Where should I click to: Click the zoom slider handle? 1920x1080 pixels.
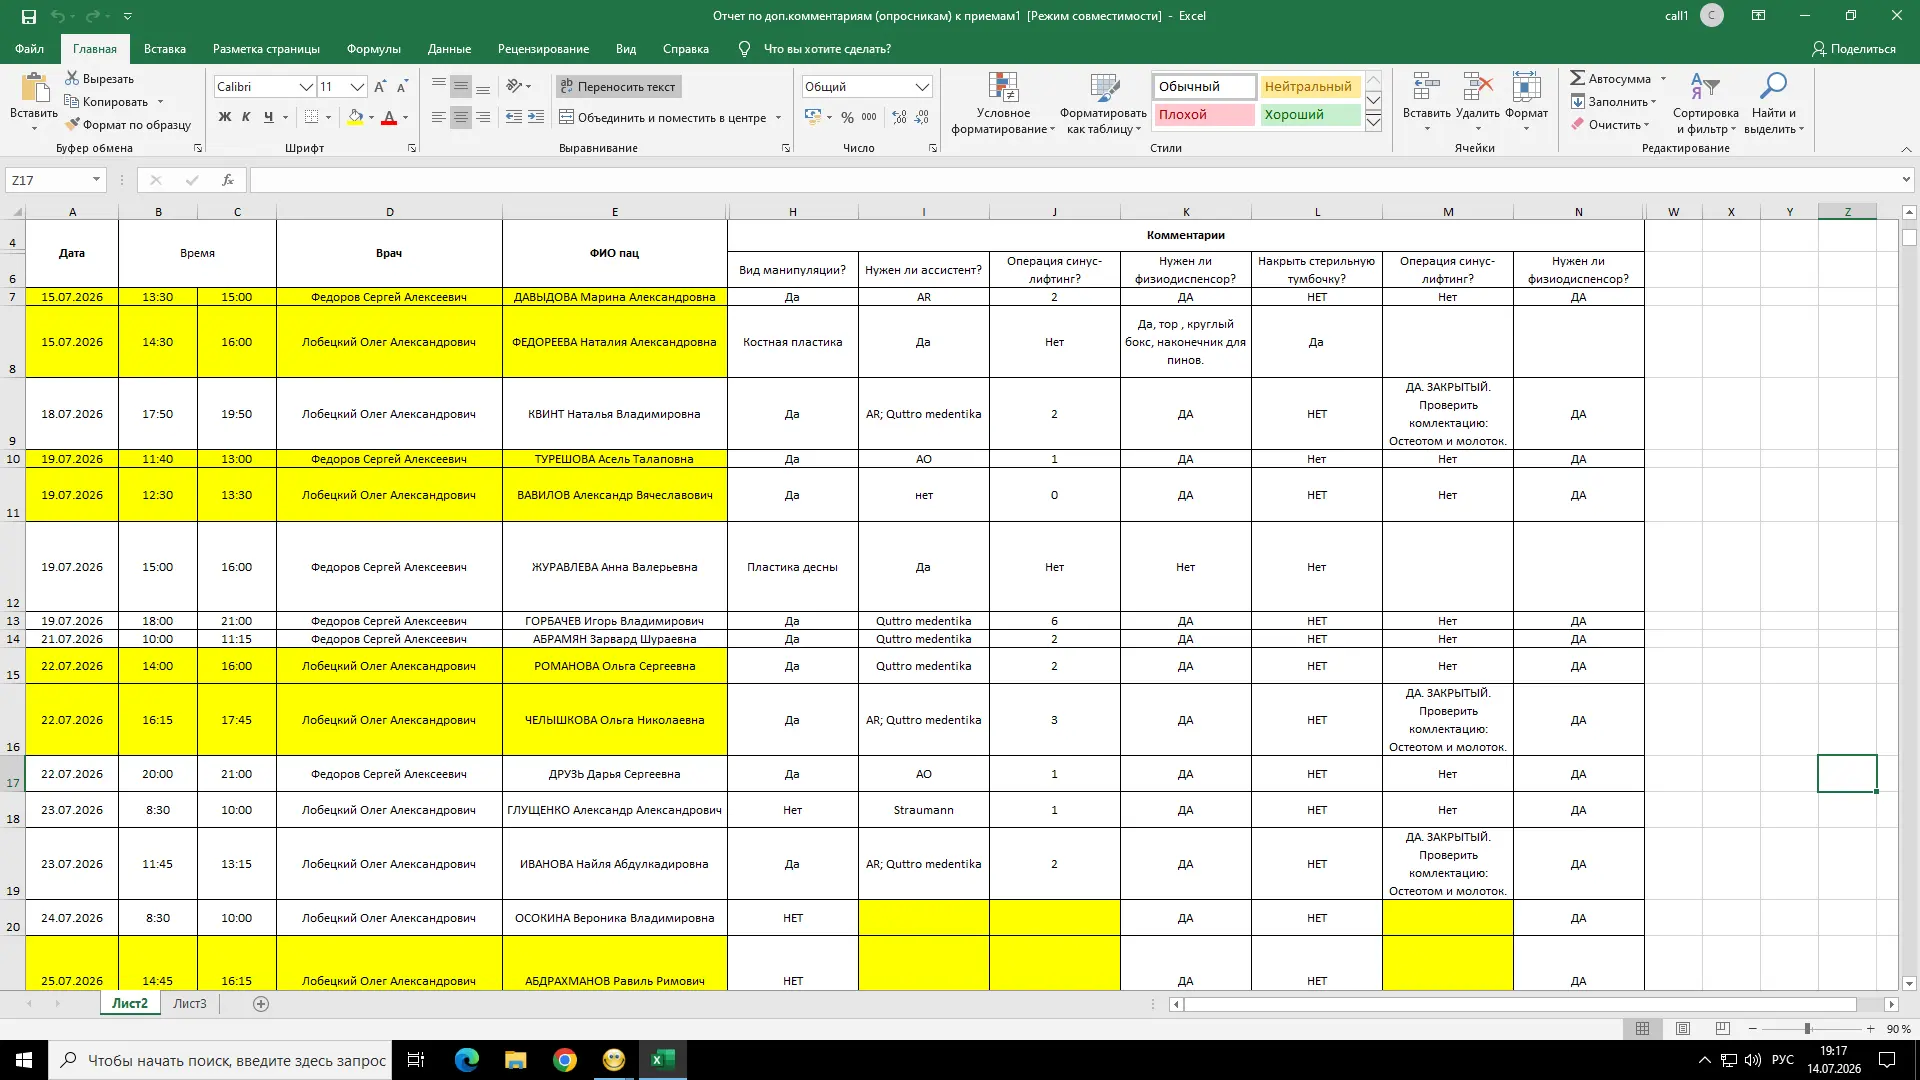point(1807,1029)
